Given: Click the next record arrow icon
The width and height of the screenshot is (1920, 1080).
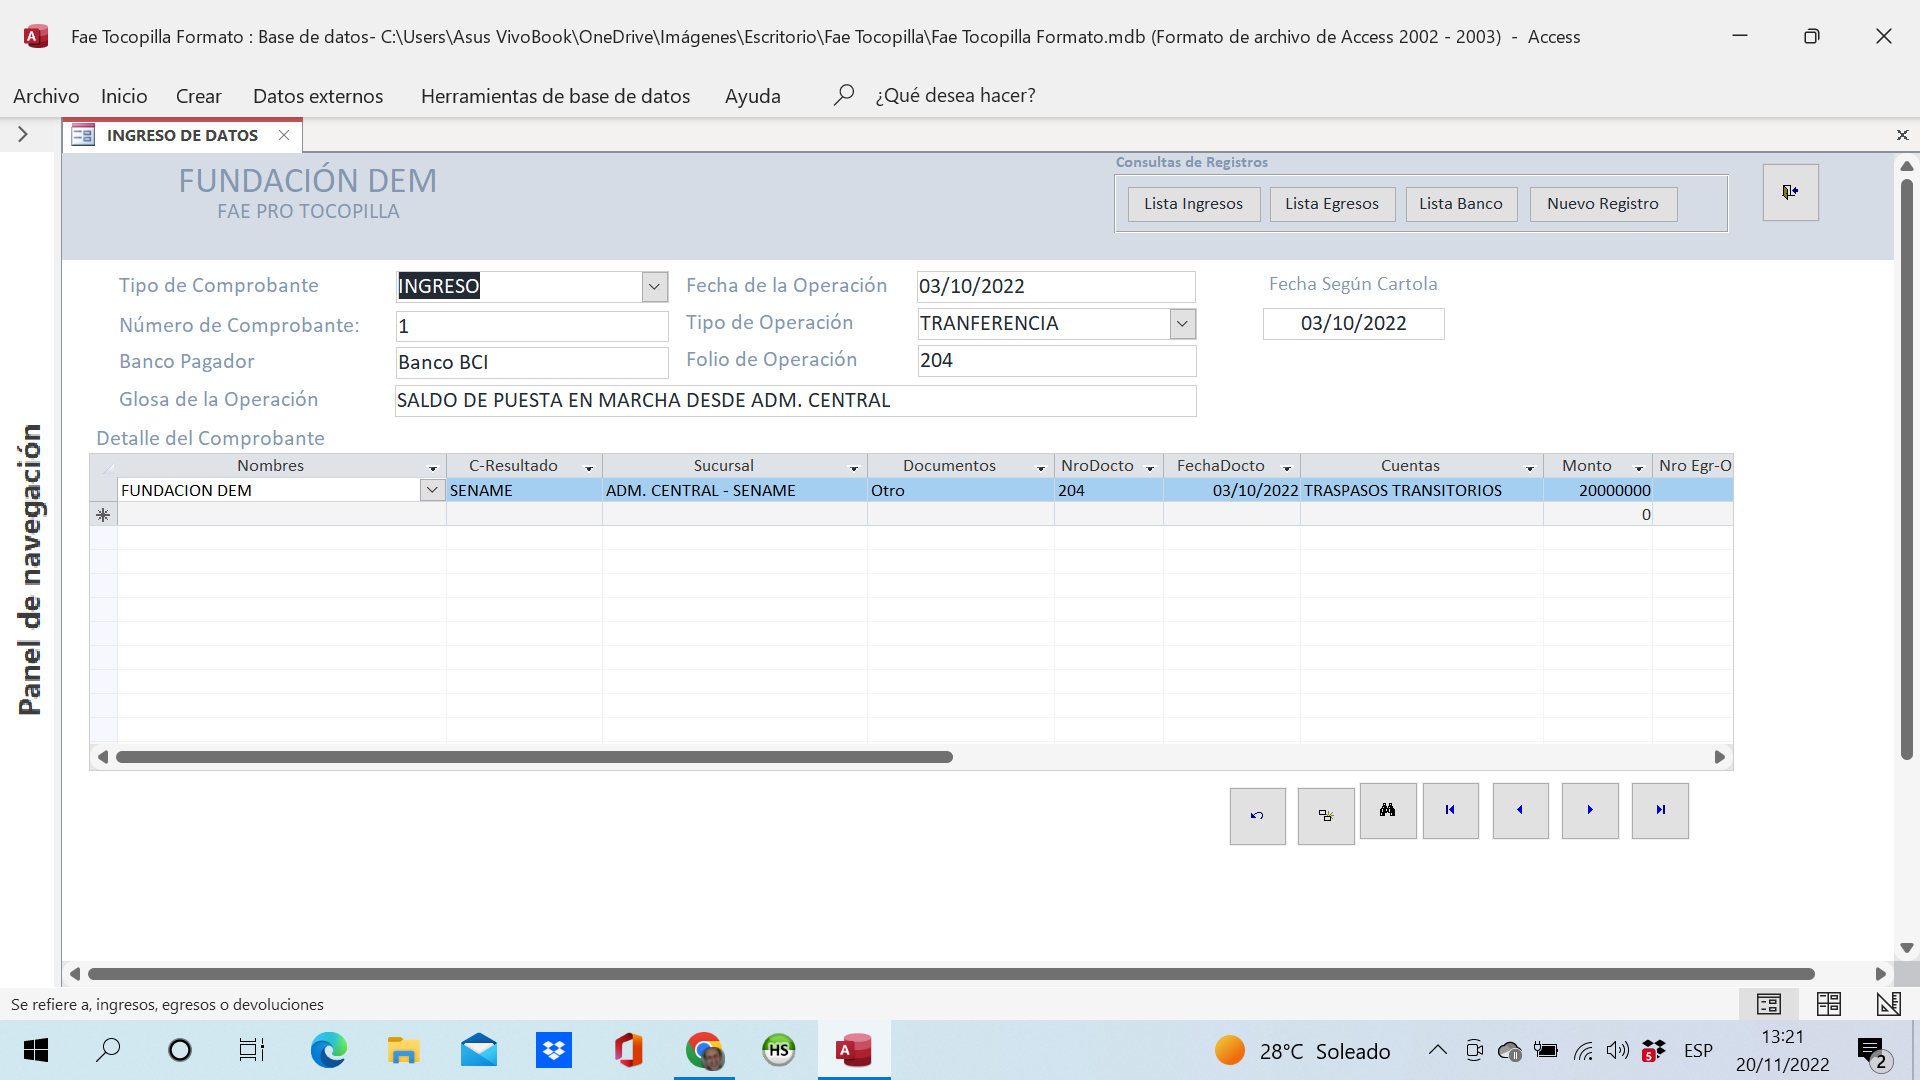Looking at the screenshot, I should click(x=1589, y=810).
